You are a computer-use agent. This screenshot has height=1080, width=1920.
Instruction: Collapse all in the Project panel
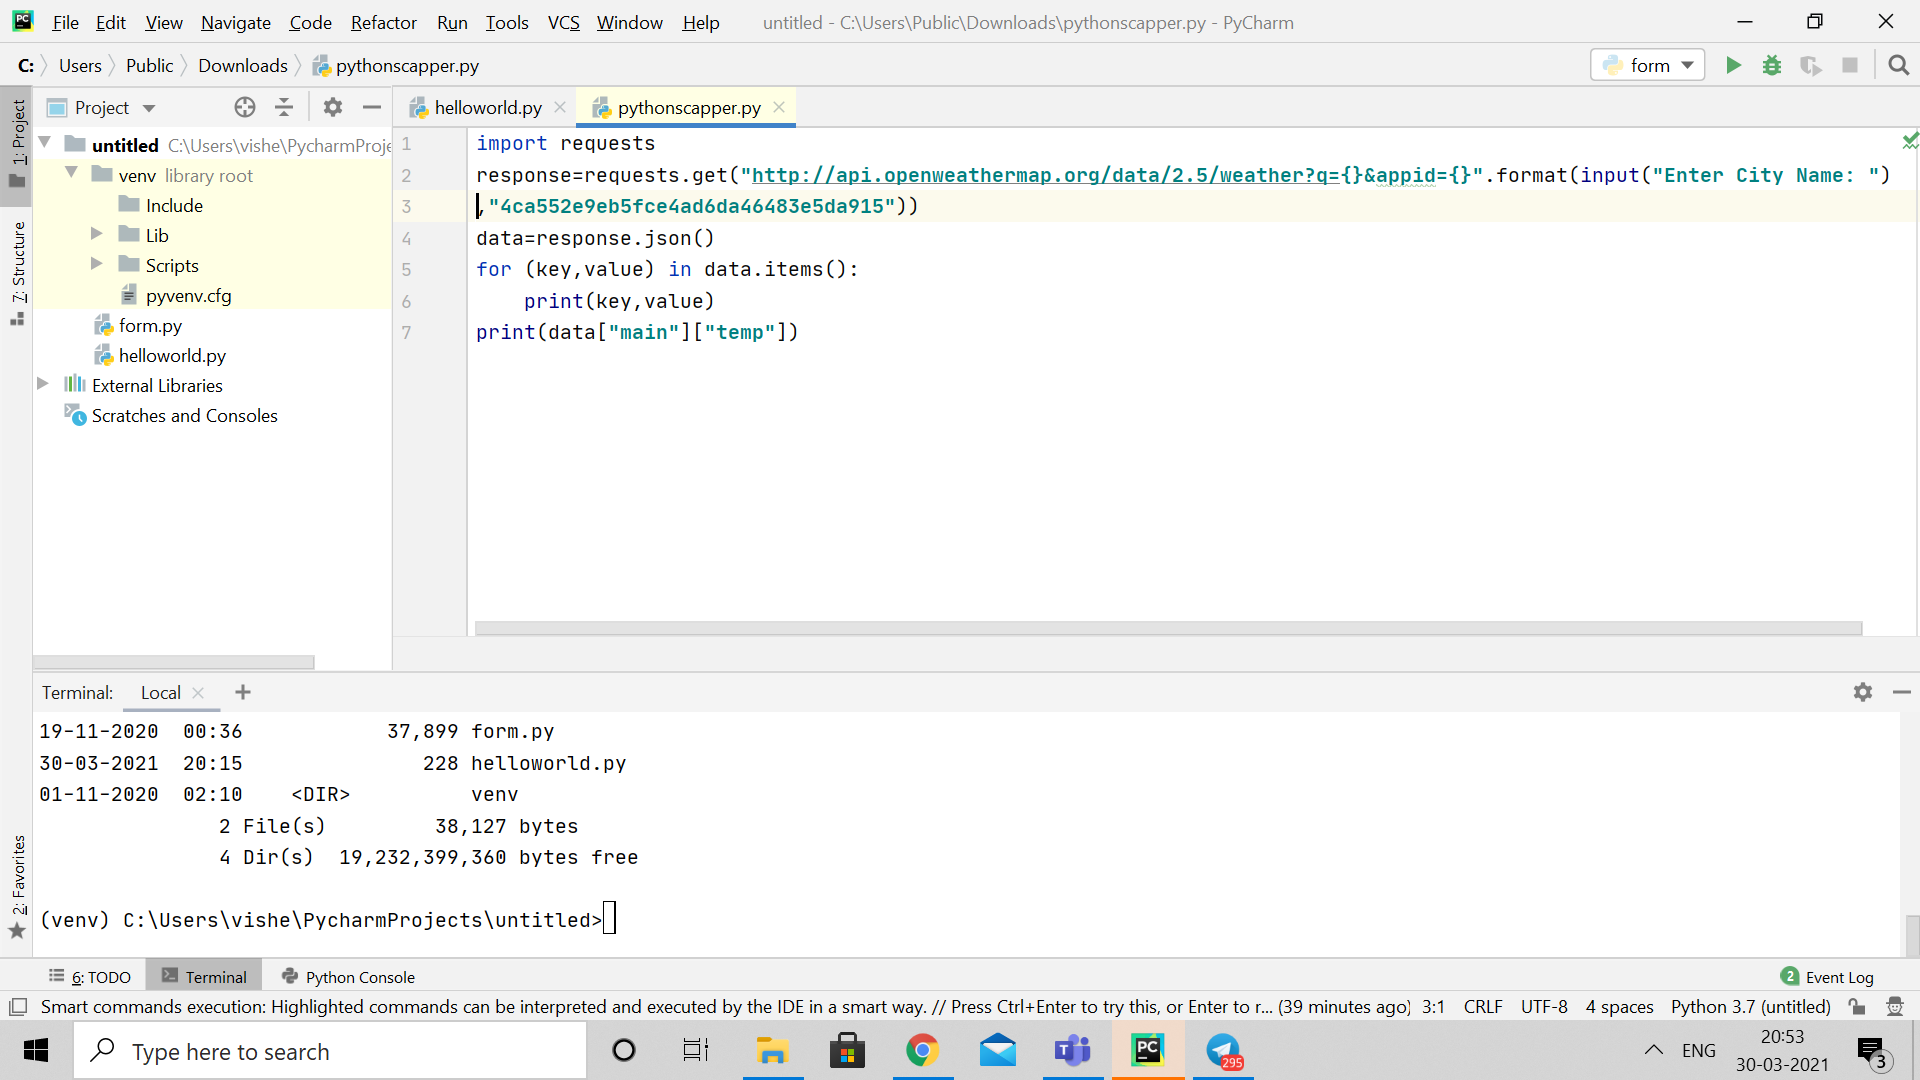pos(284,107)
